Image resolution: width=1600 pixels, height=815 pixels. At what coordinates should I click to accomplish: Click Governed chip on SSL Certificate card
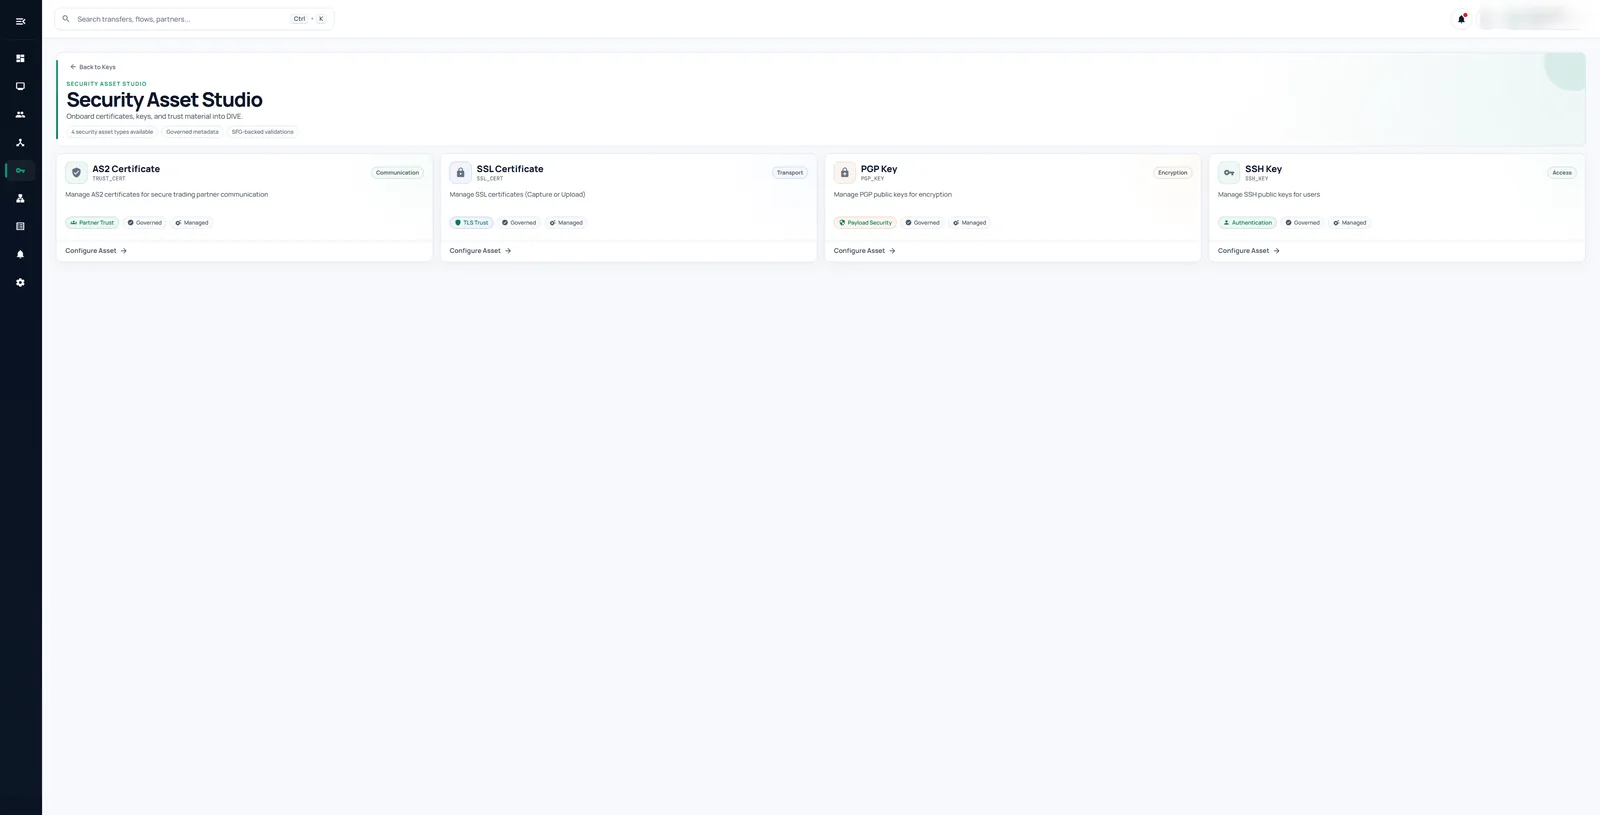519,223
